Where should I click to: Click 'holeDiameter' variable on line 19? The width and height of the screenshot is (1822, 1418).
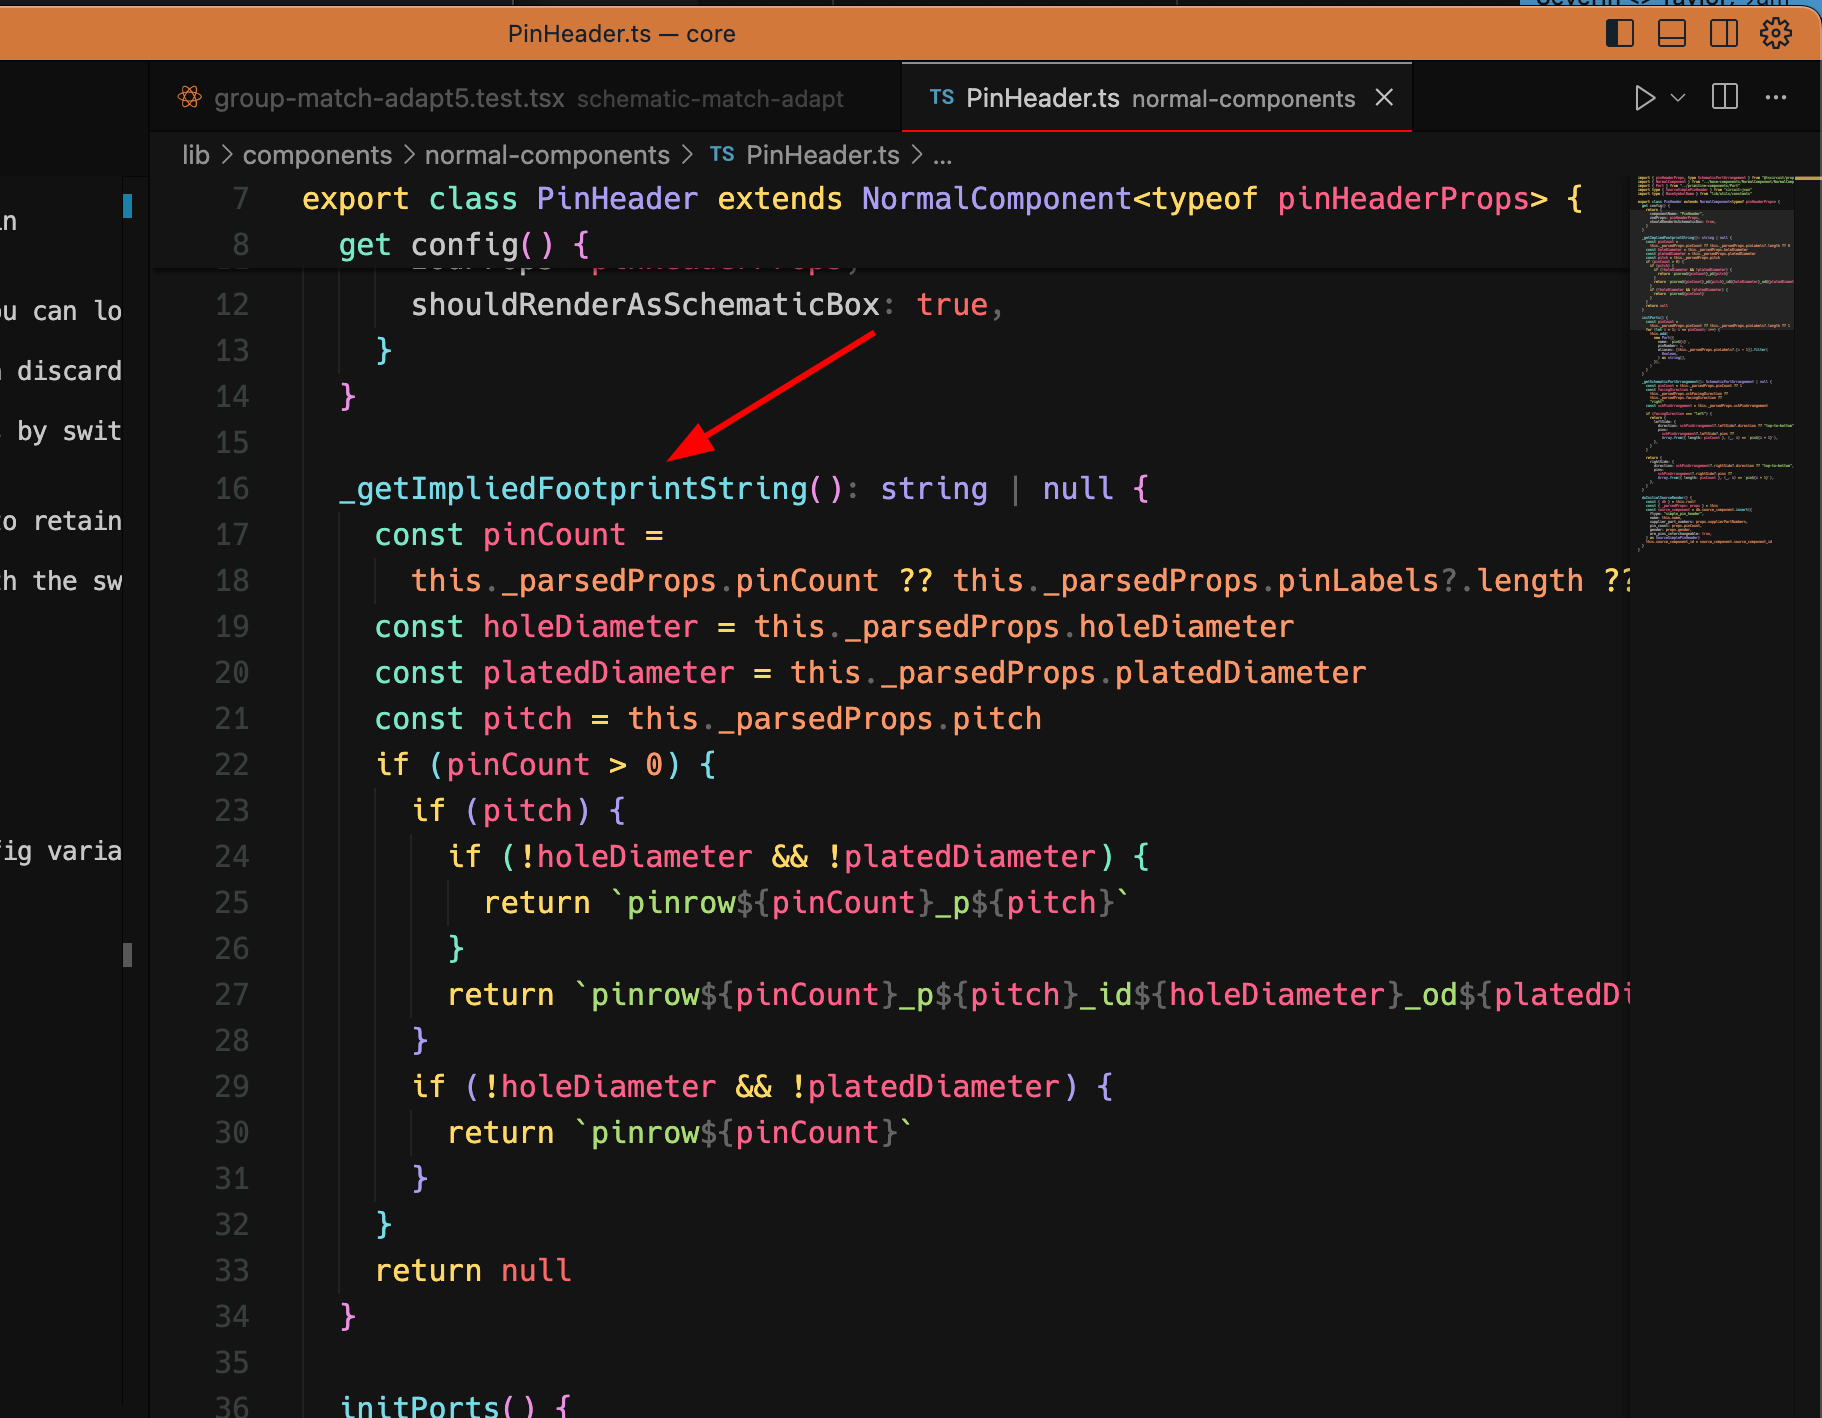[590, 627]
